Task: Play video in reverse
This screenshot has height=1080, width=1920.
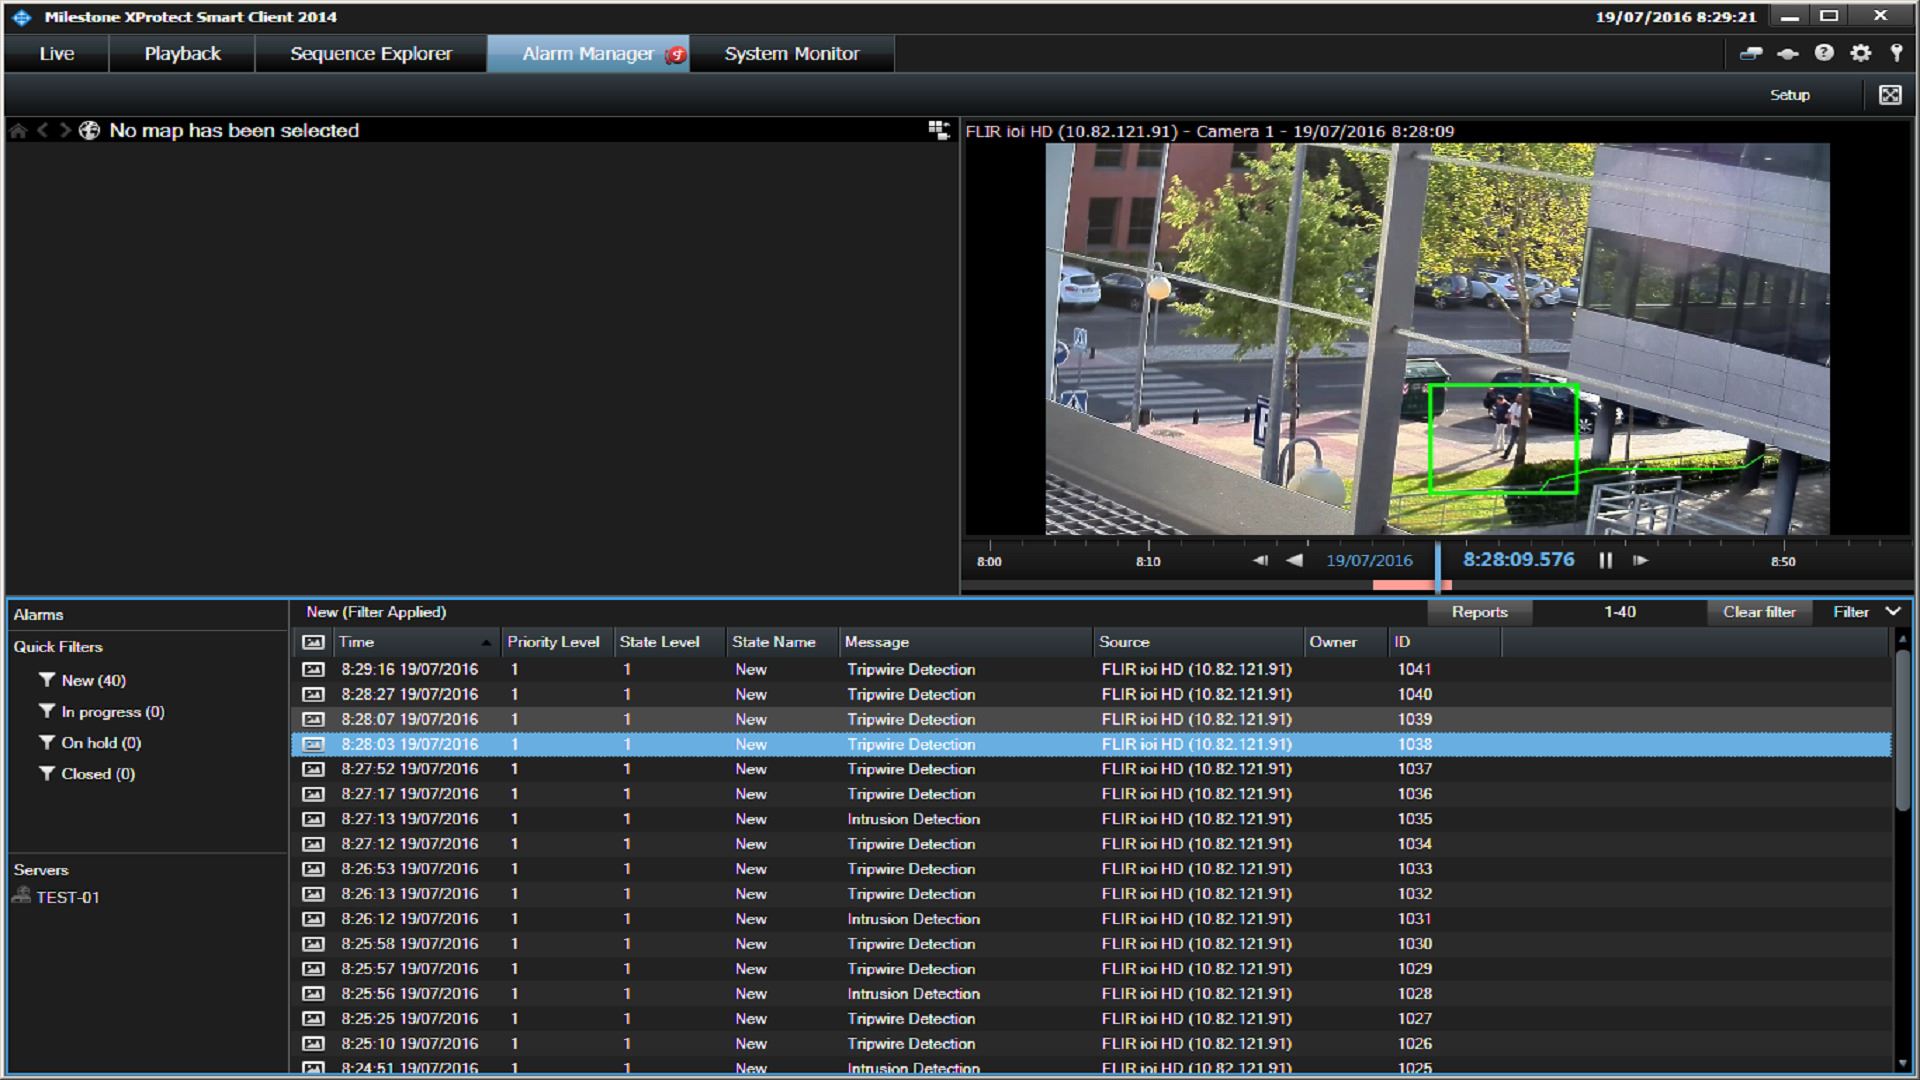Action: [x=1294, y=561]
